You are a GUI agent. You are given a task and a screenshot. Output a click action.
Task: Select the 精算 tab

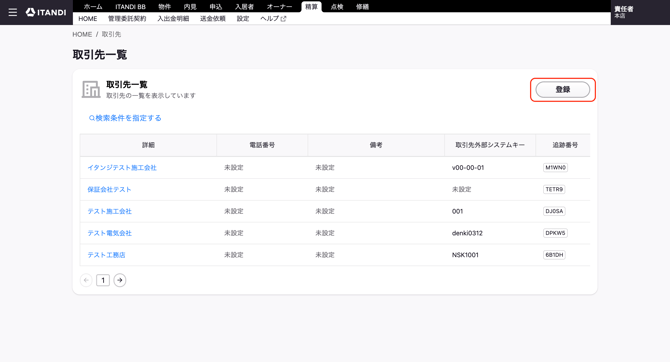click(311, 6)
